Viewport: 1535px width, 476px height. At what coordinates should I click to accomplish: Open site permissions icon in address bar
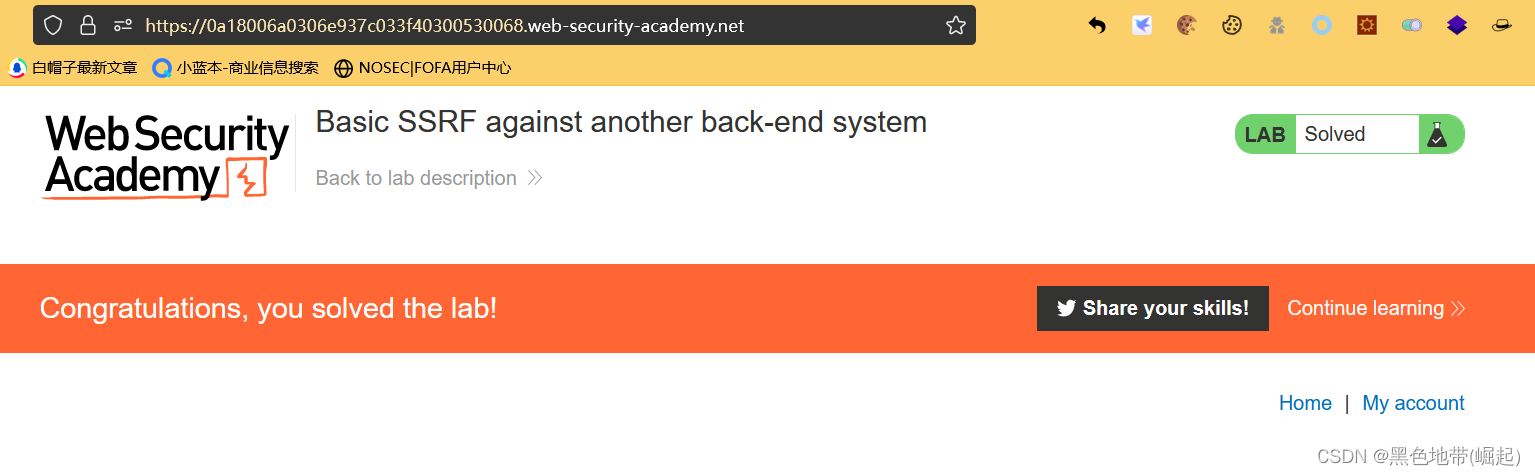click(x=123, y=25)
